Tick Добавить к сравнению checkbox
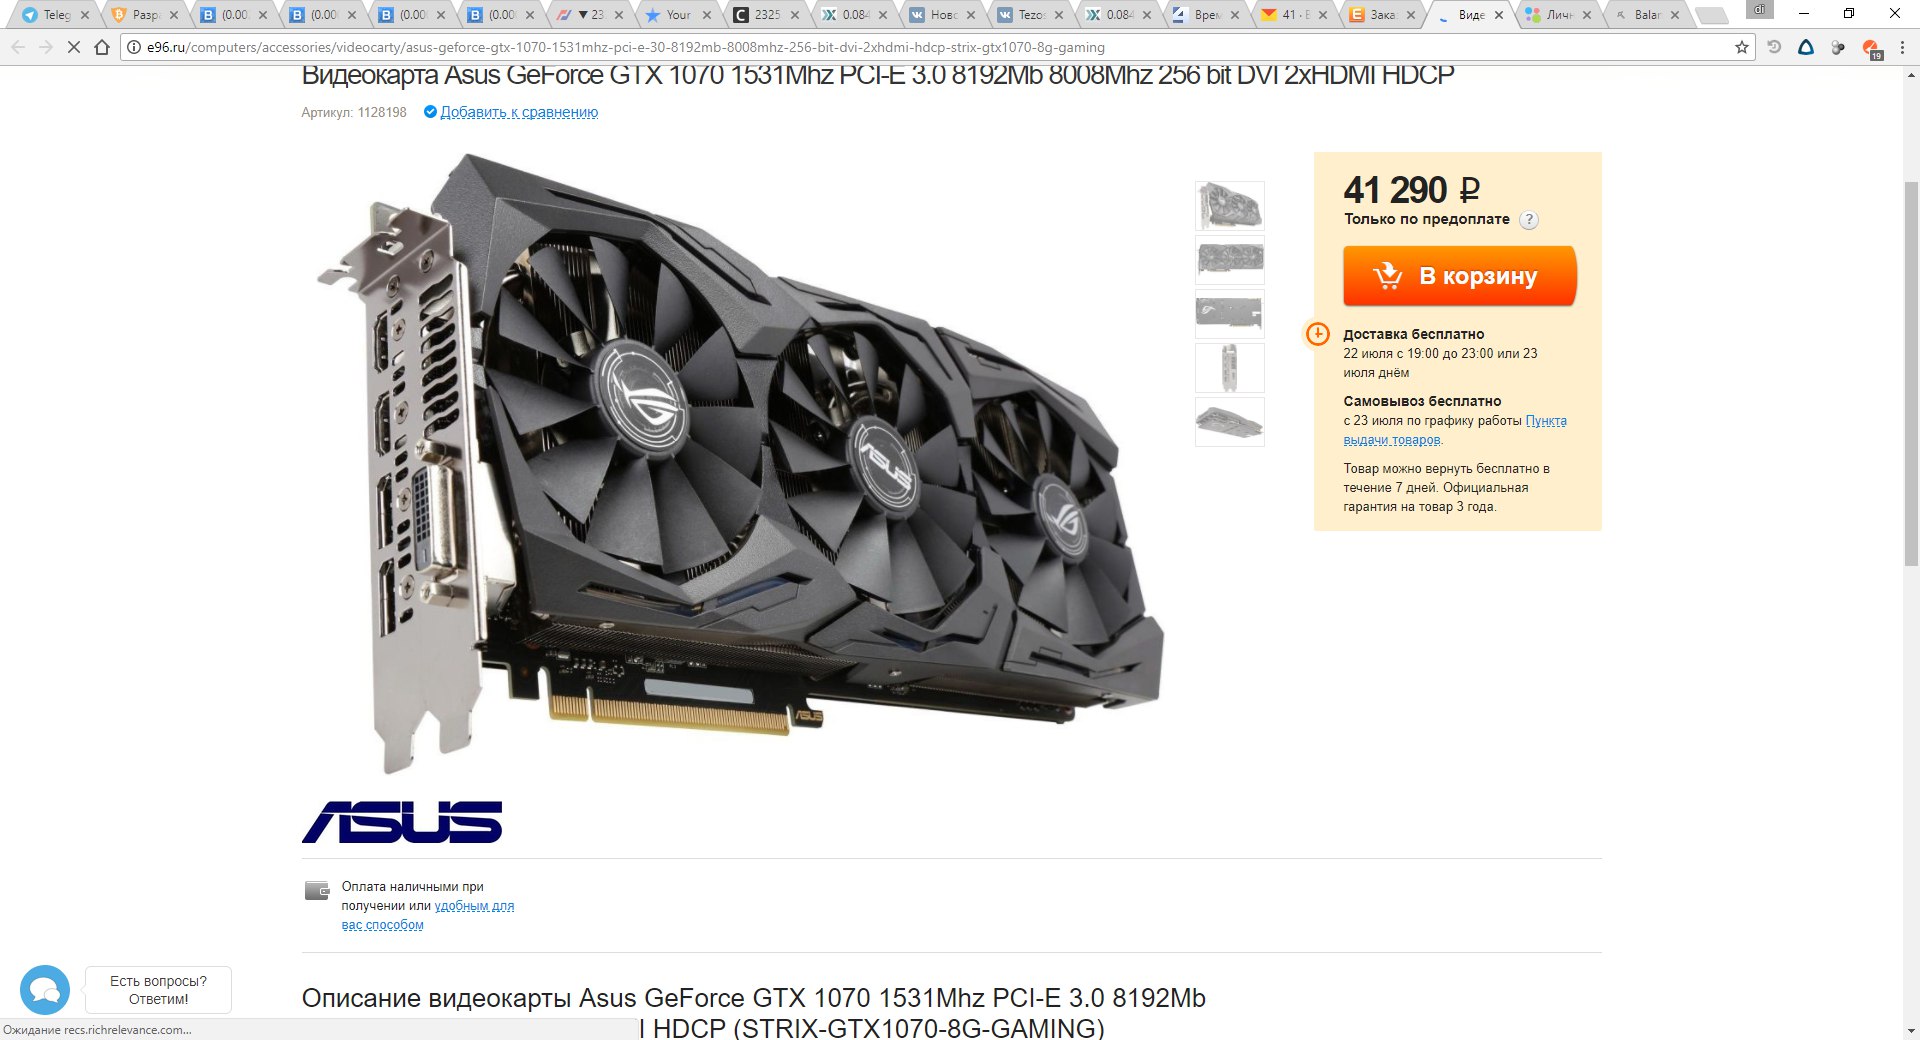Viewport: 1920px width, 1040px height. tap(430, 112)
